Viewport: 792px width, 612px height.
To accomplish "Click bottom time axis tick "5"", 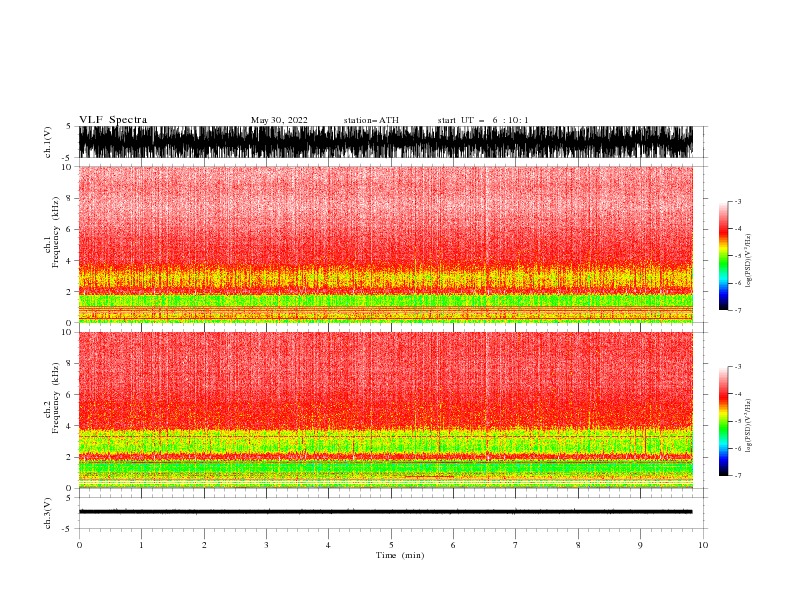I will [391, 545].
